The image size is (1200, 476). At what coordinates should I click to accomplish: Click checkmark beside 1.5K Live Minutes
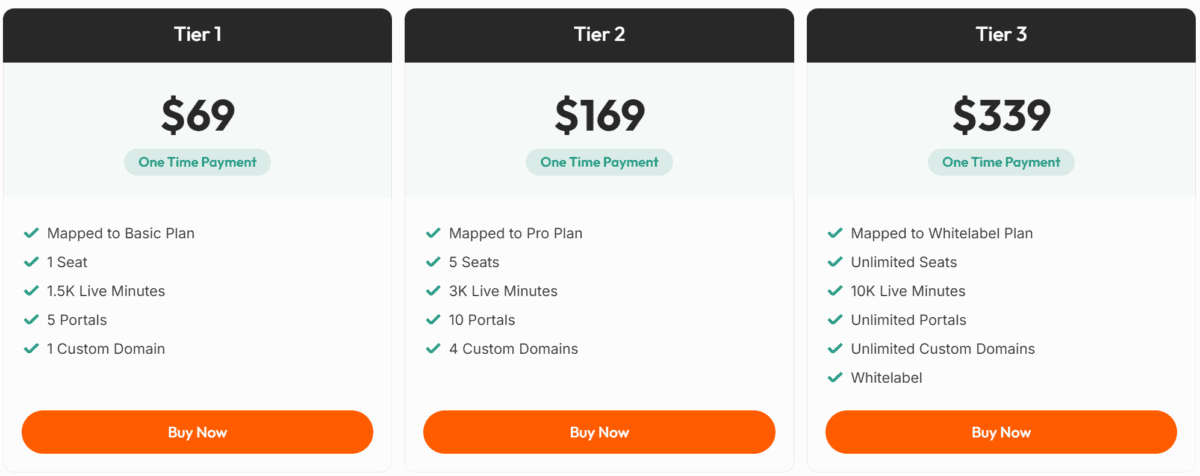[31, 291]
